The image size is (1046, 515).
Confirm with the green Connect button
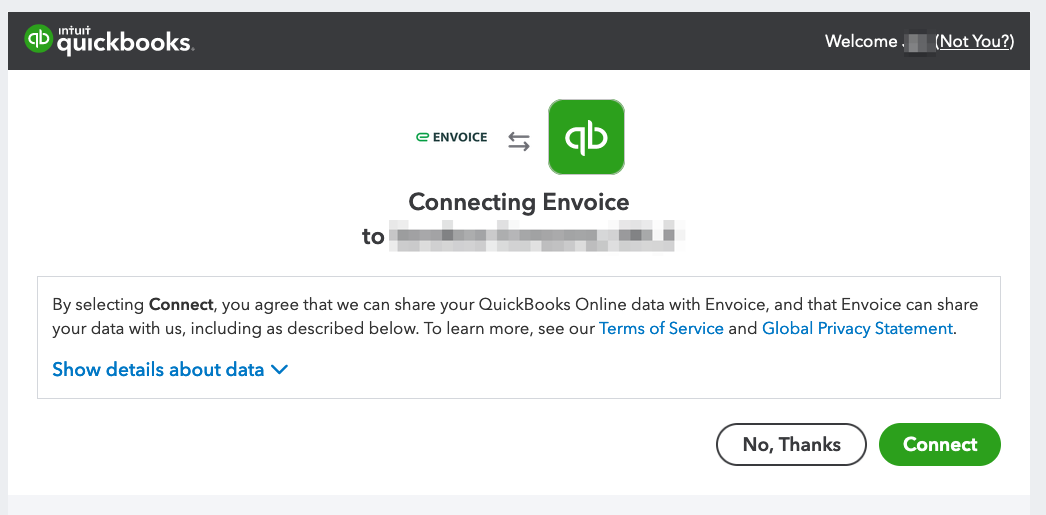click(x=940, y=444)
